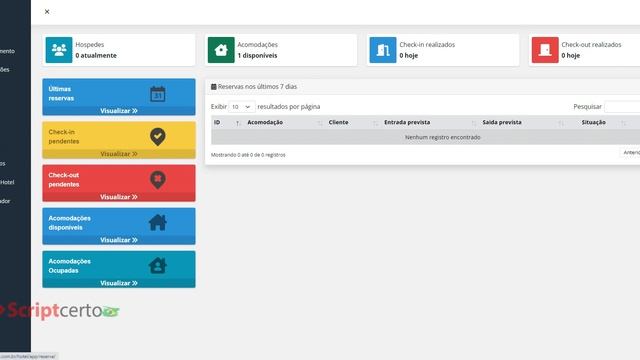640x360 pixels.
Task: Open Visualizar under Acomodações disponíveis
Action: [x=119, y=240]
